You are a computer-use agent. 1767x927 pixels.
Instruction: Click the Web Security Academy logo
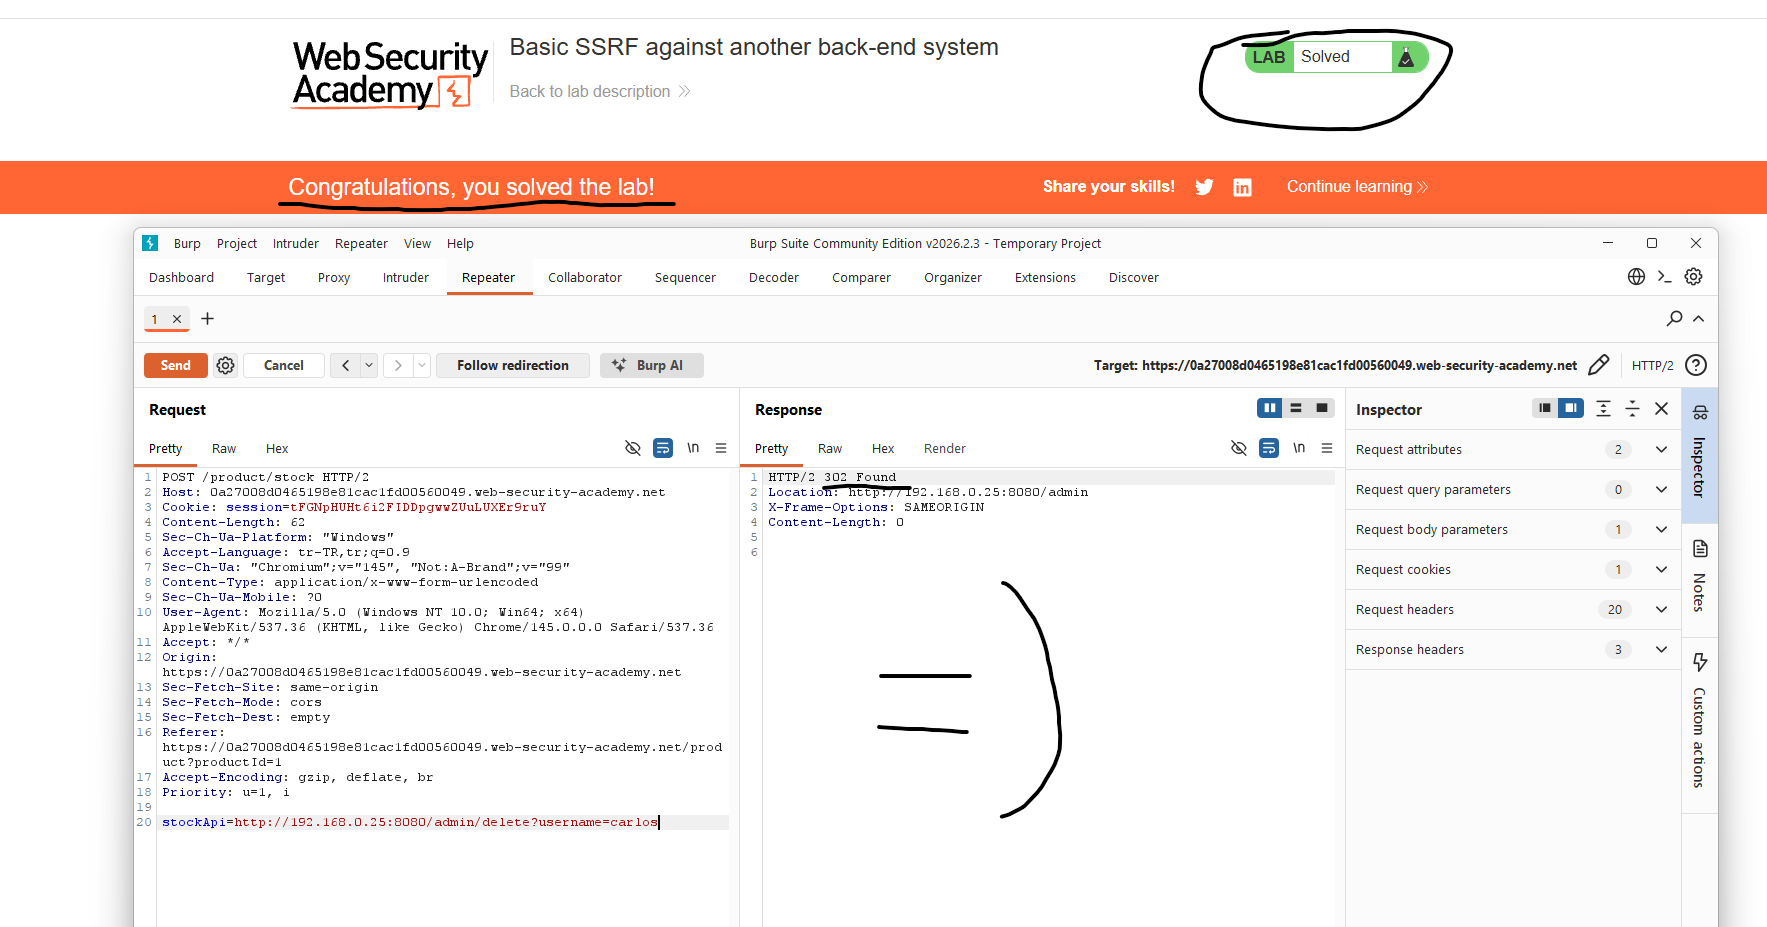pyautogui.click(x=390, y=74)
